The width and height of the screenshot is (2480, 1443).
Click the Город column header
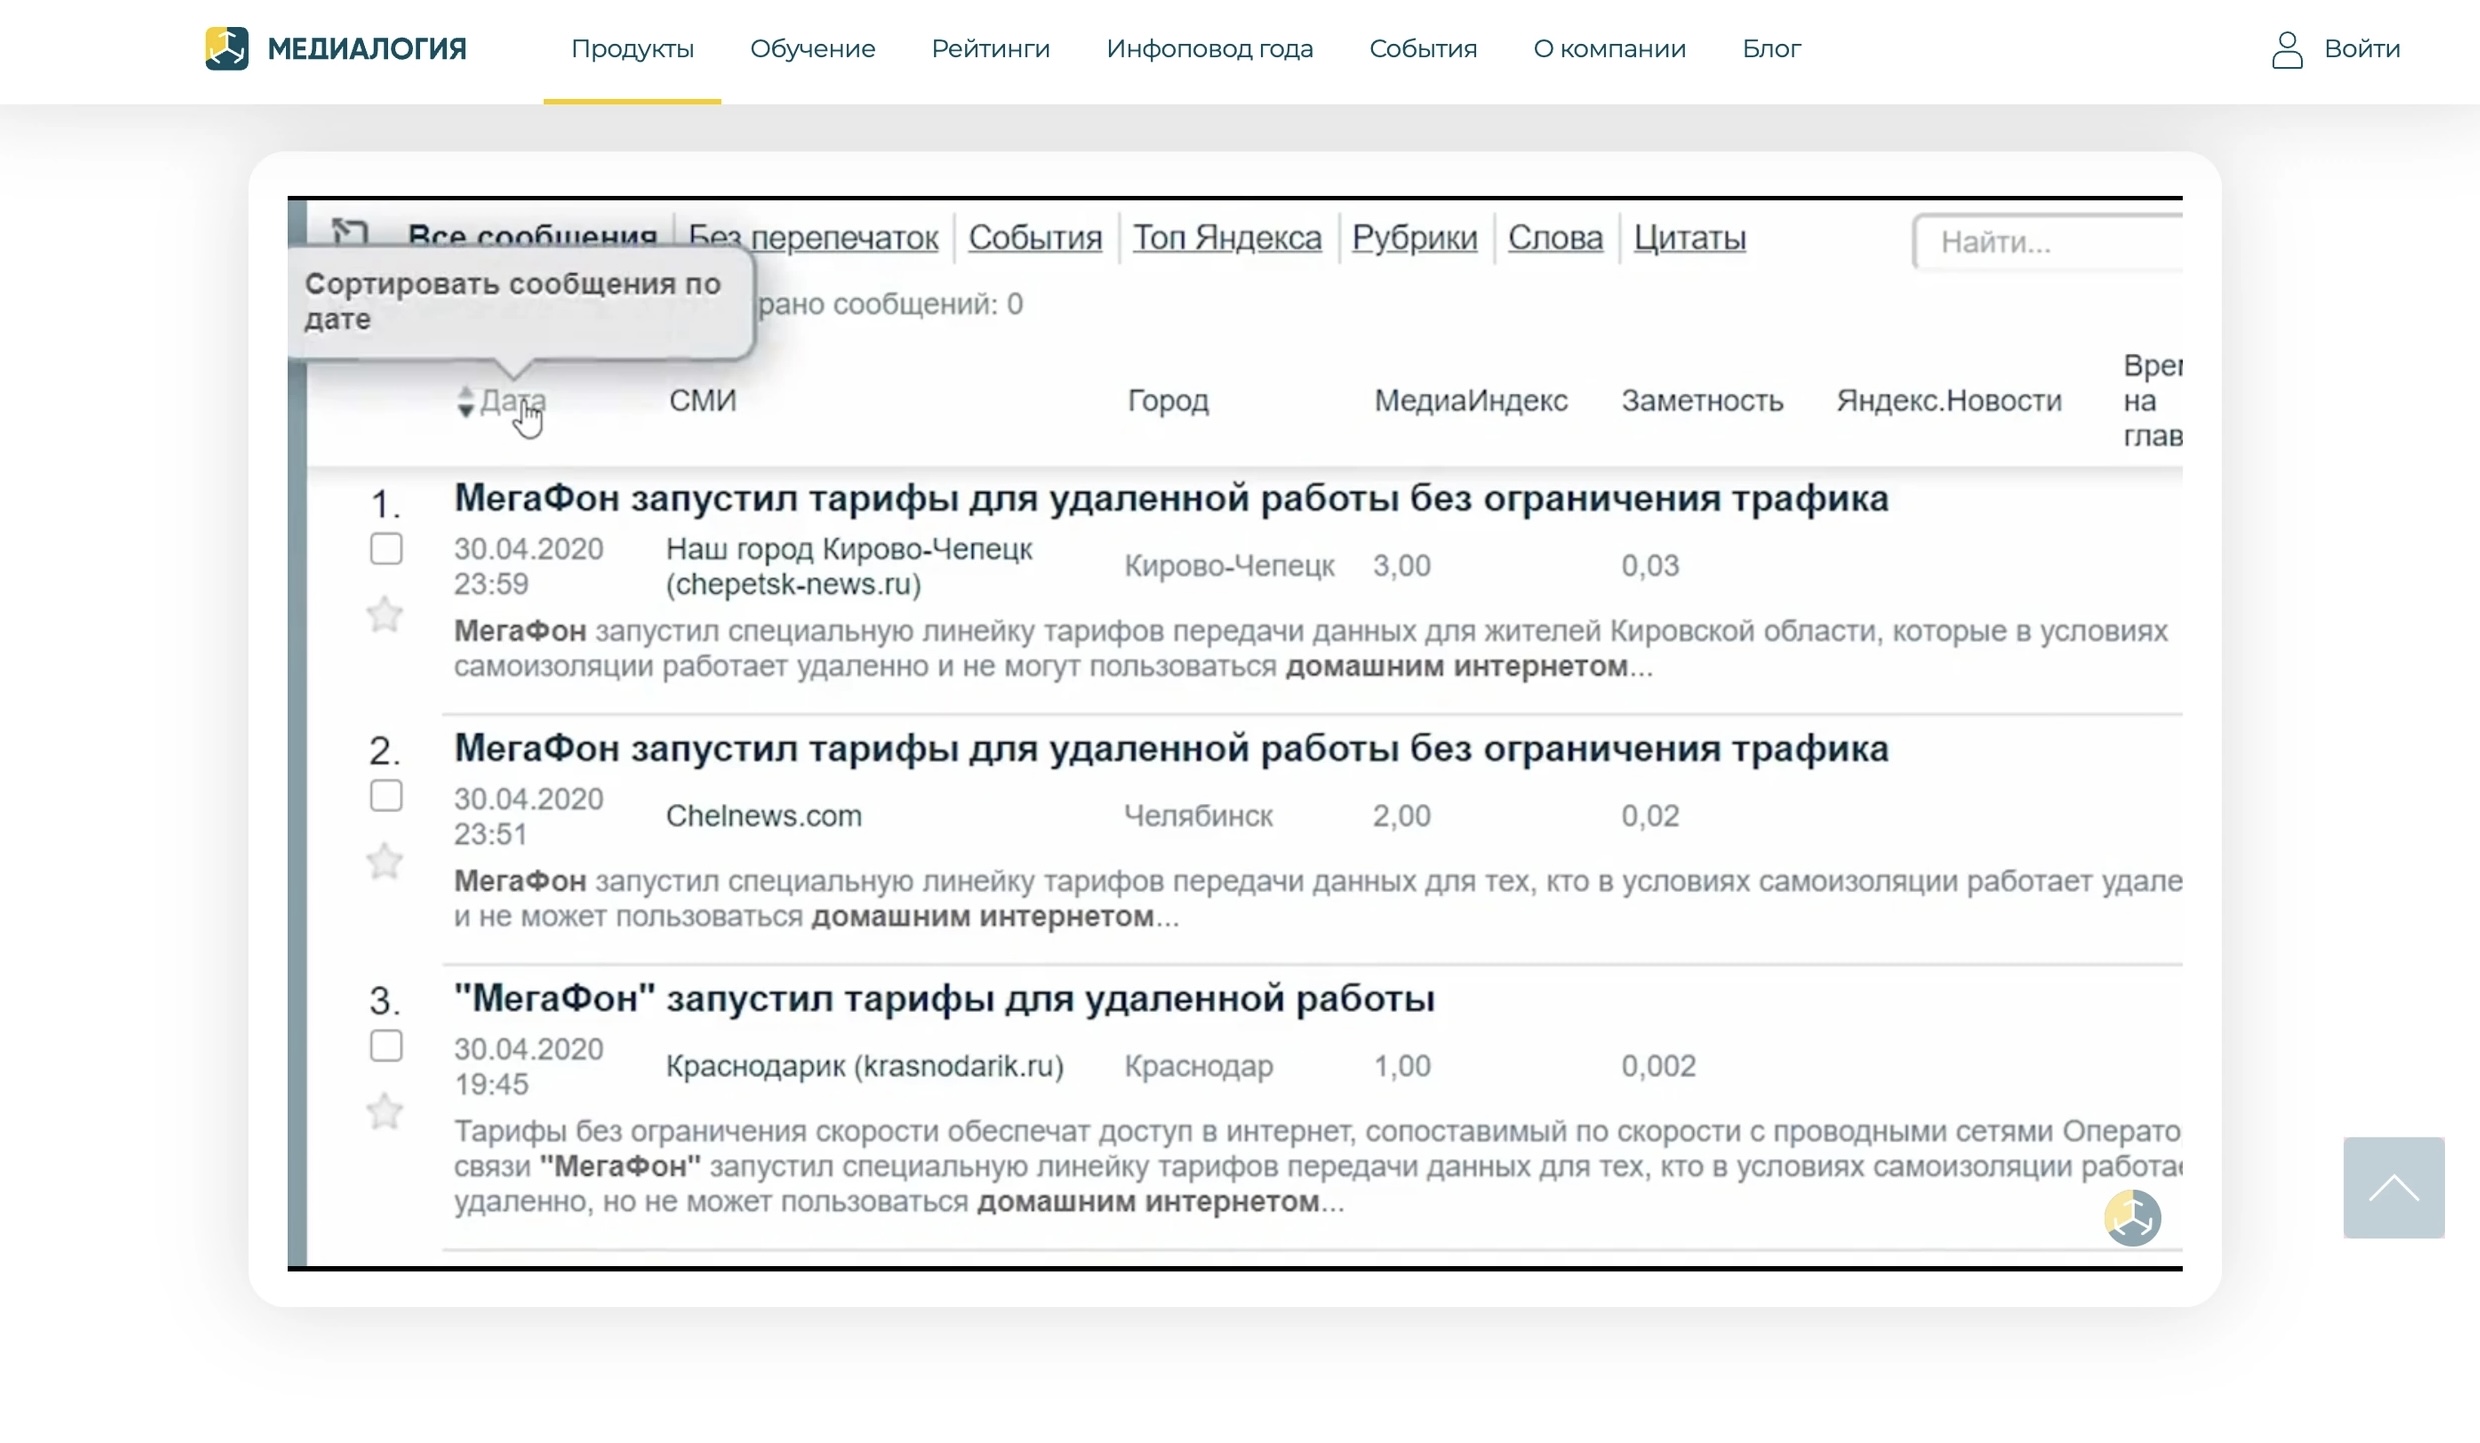pos(1168,401)
